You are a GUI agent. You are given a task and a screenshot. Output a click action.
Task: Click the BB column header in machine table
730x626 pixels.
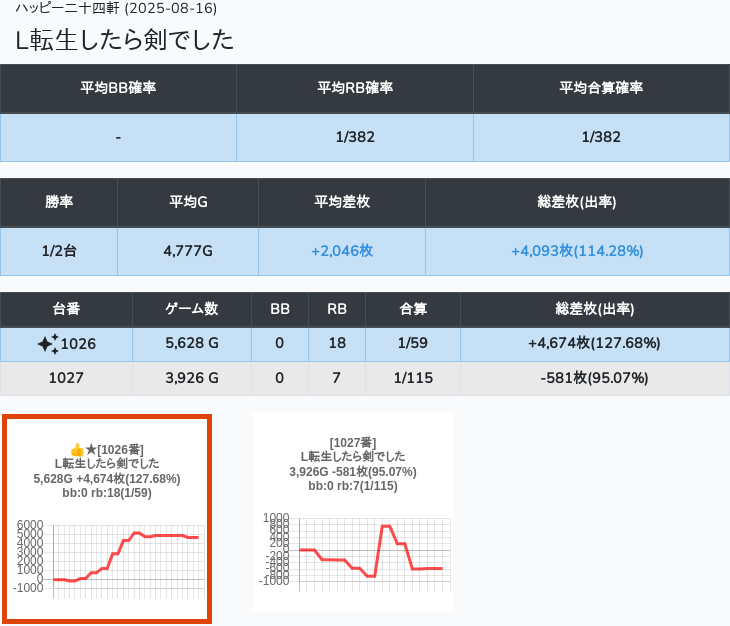coord(280,309)
